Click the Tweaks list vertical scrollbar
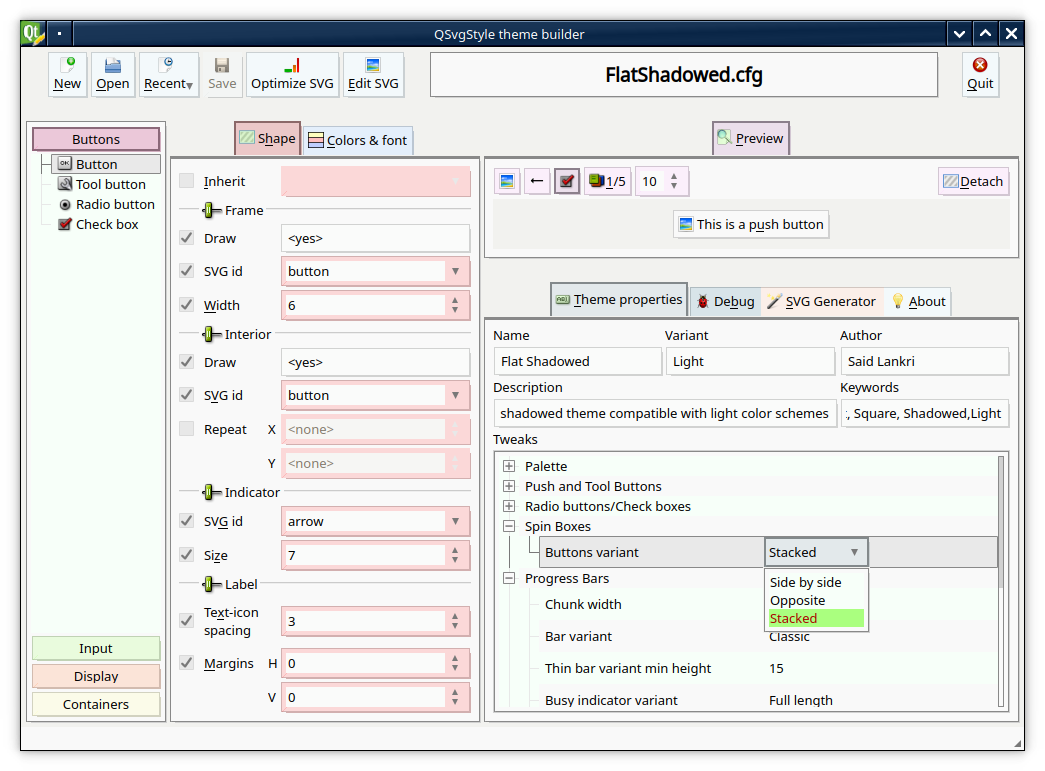 click(1000, 580)
